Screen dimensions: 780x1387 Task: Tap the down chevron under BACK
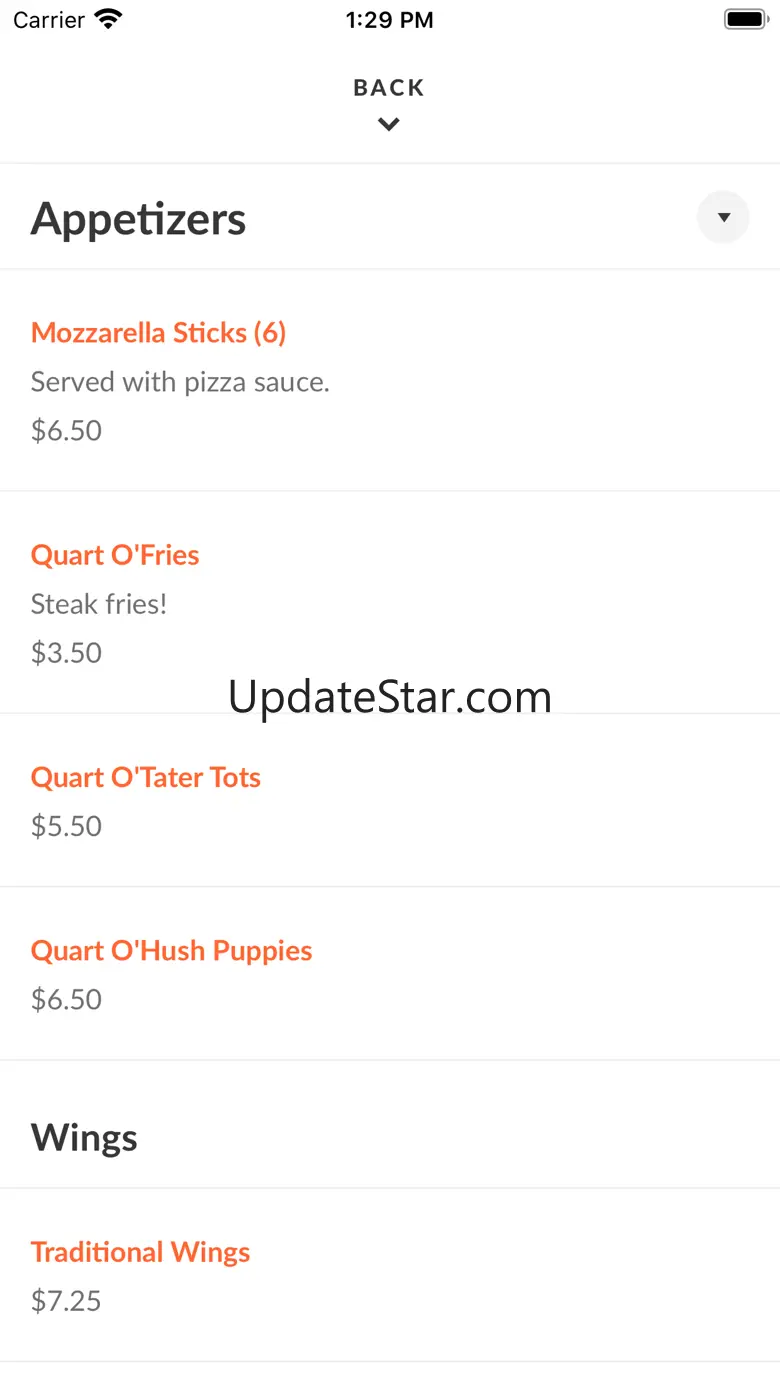pyautogui.click(x=389, y=125)
